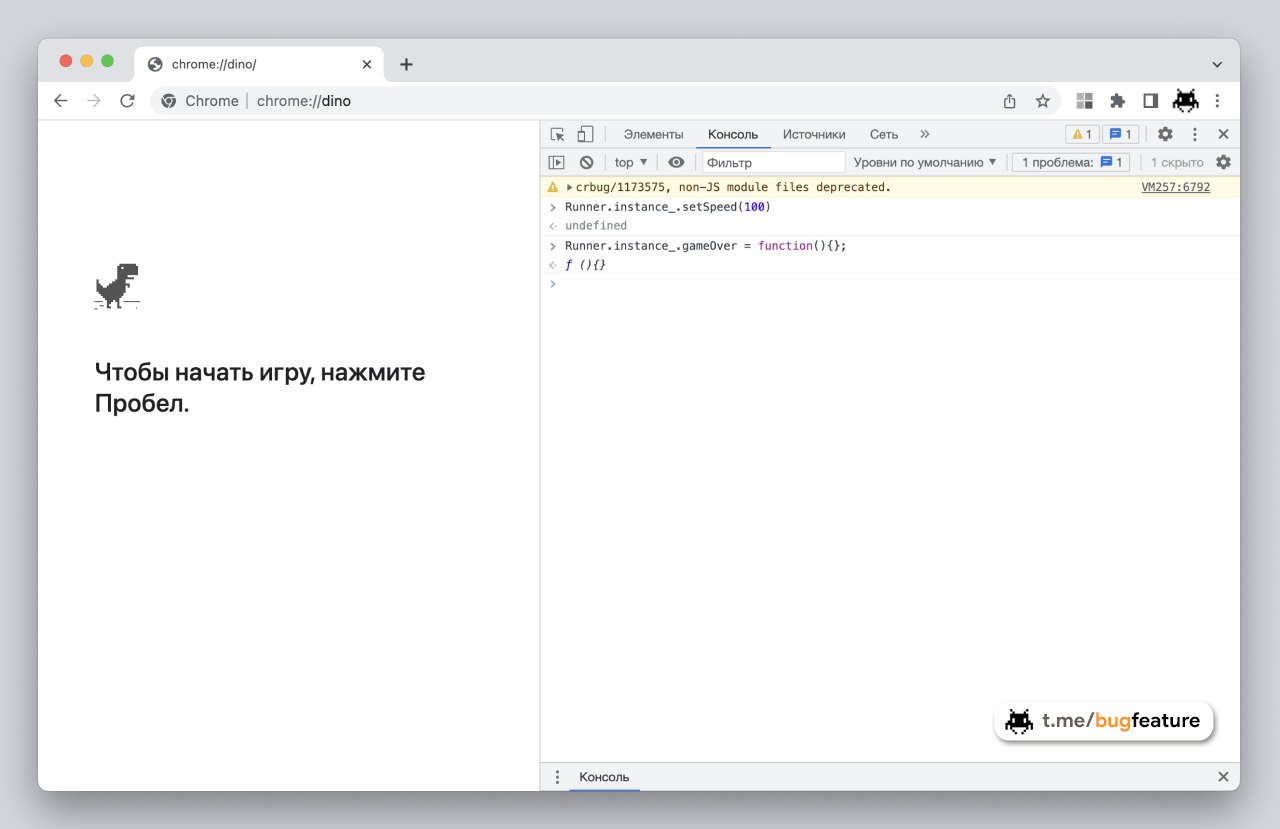Toggle the device toolbar icon
Screen dimensions: 1280x829
(586, 134)
